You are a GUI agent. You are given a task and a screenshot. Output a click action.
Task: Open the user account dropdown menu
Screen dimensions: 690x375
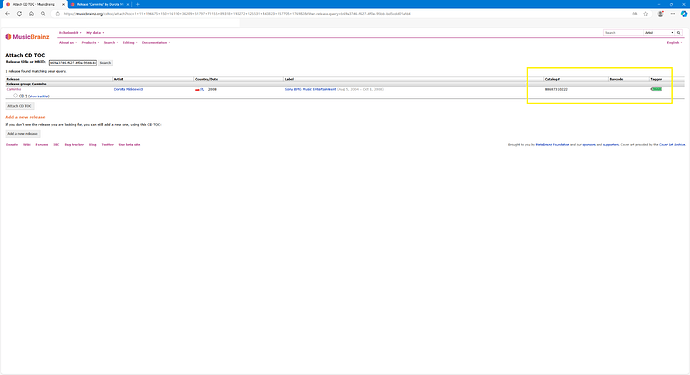click(70, 33)
